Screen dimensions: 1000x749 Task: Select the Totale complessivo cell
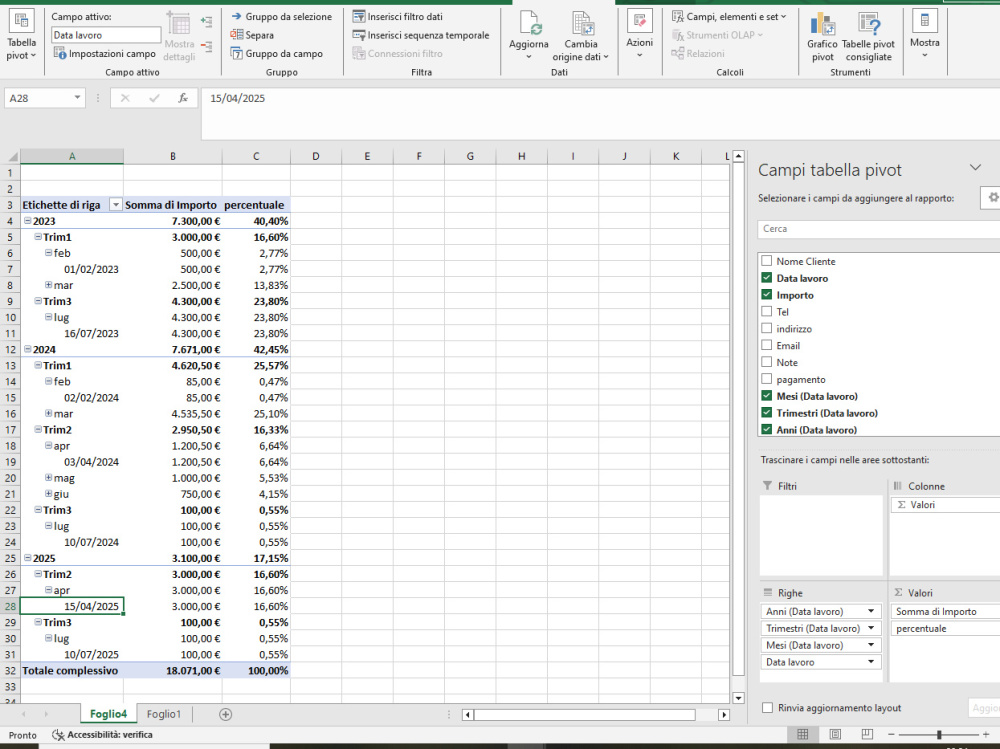[x=72, y=671]
